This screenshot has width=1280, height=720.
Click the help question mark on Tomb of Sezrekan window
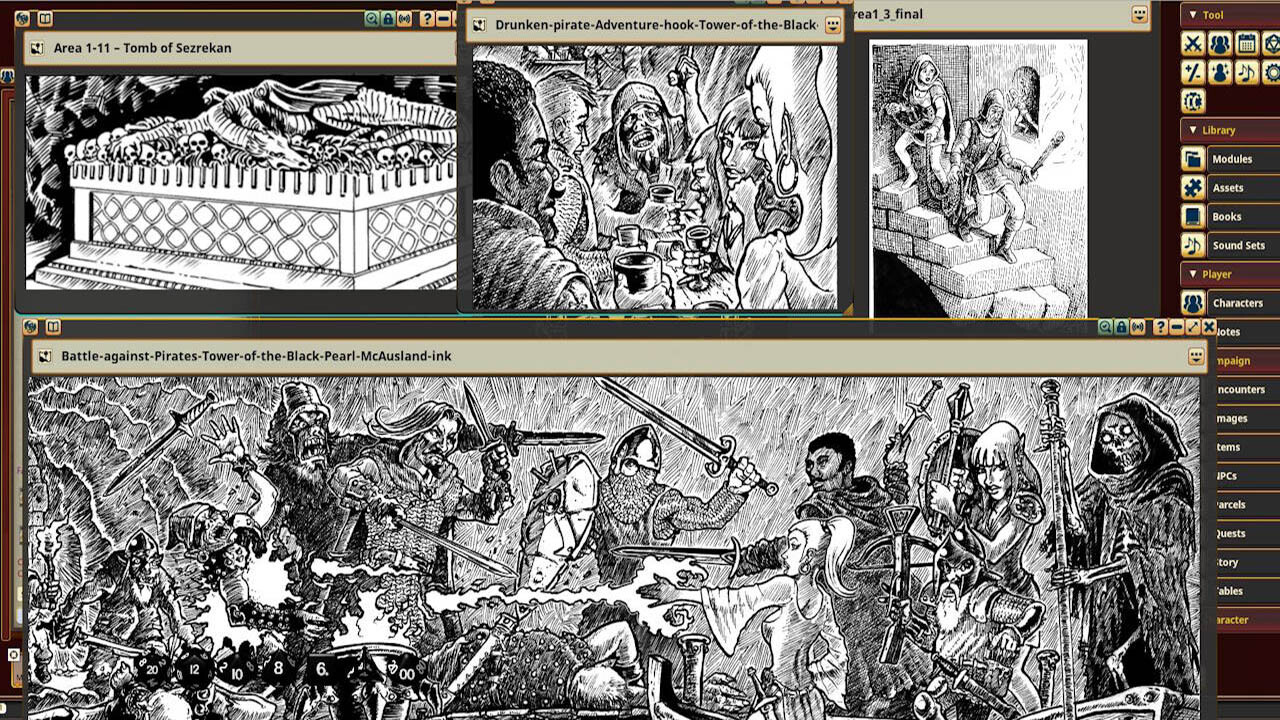click(x=427, y=17)
